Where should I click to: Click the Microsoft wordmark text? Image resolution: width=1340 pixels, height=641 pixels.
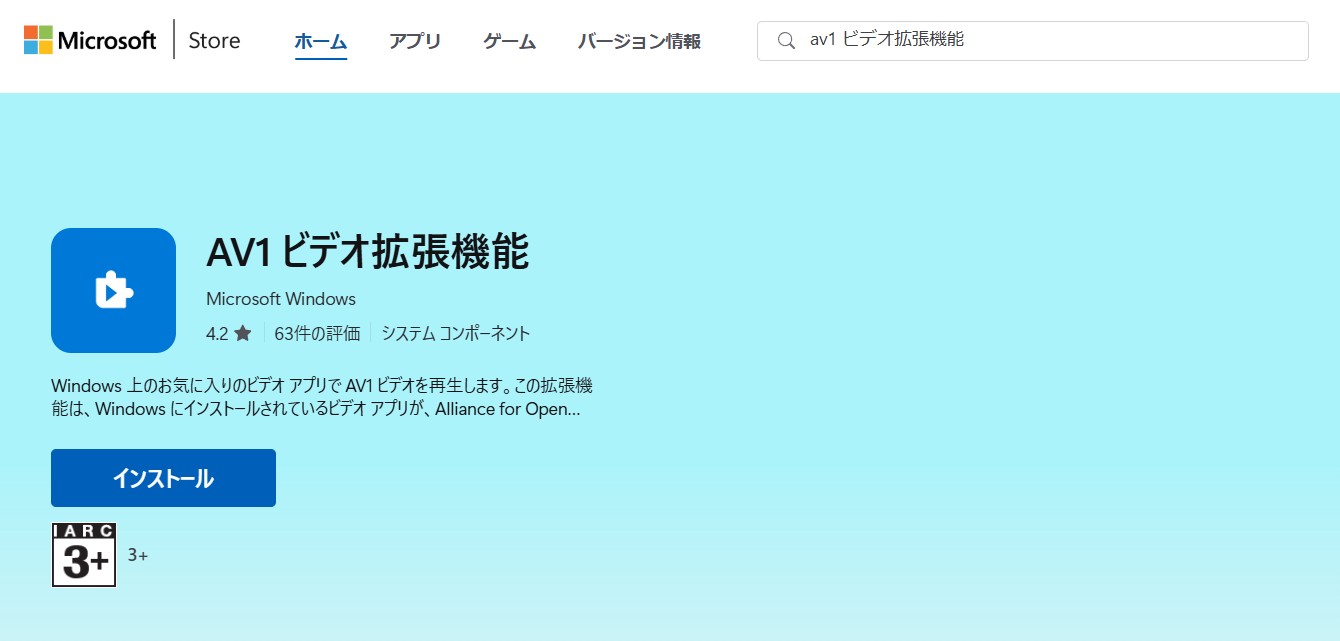[107, 40]
